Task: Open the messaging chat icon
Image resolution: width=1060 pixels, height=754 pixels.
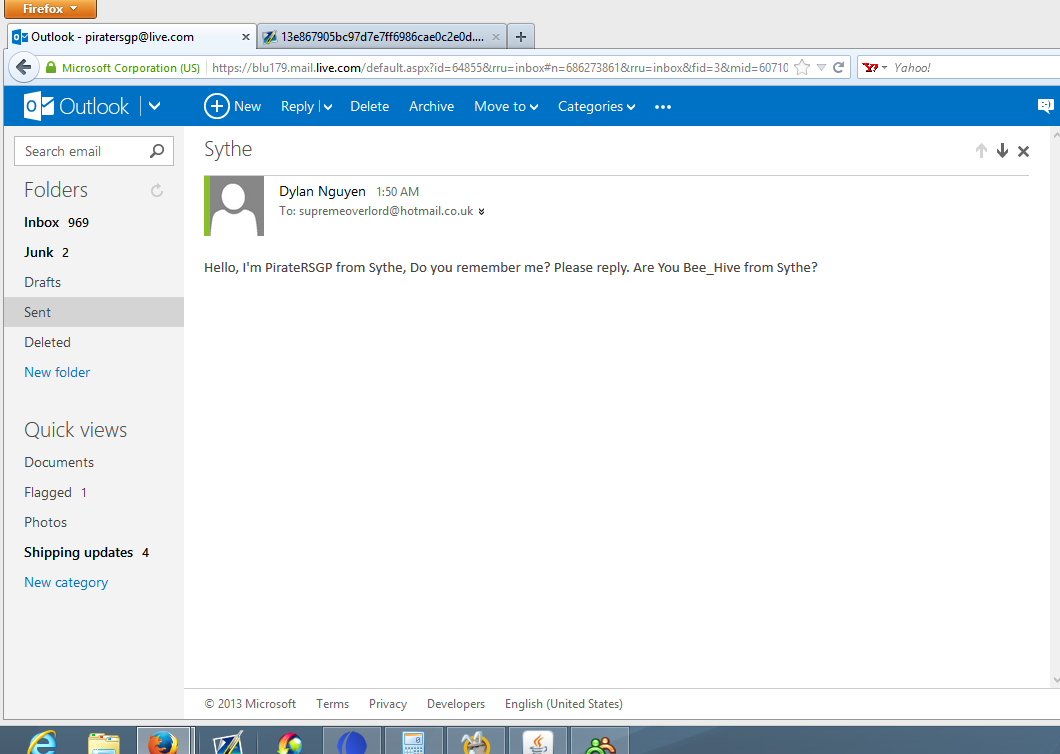Action: tap(1045, 105)
